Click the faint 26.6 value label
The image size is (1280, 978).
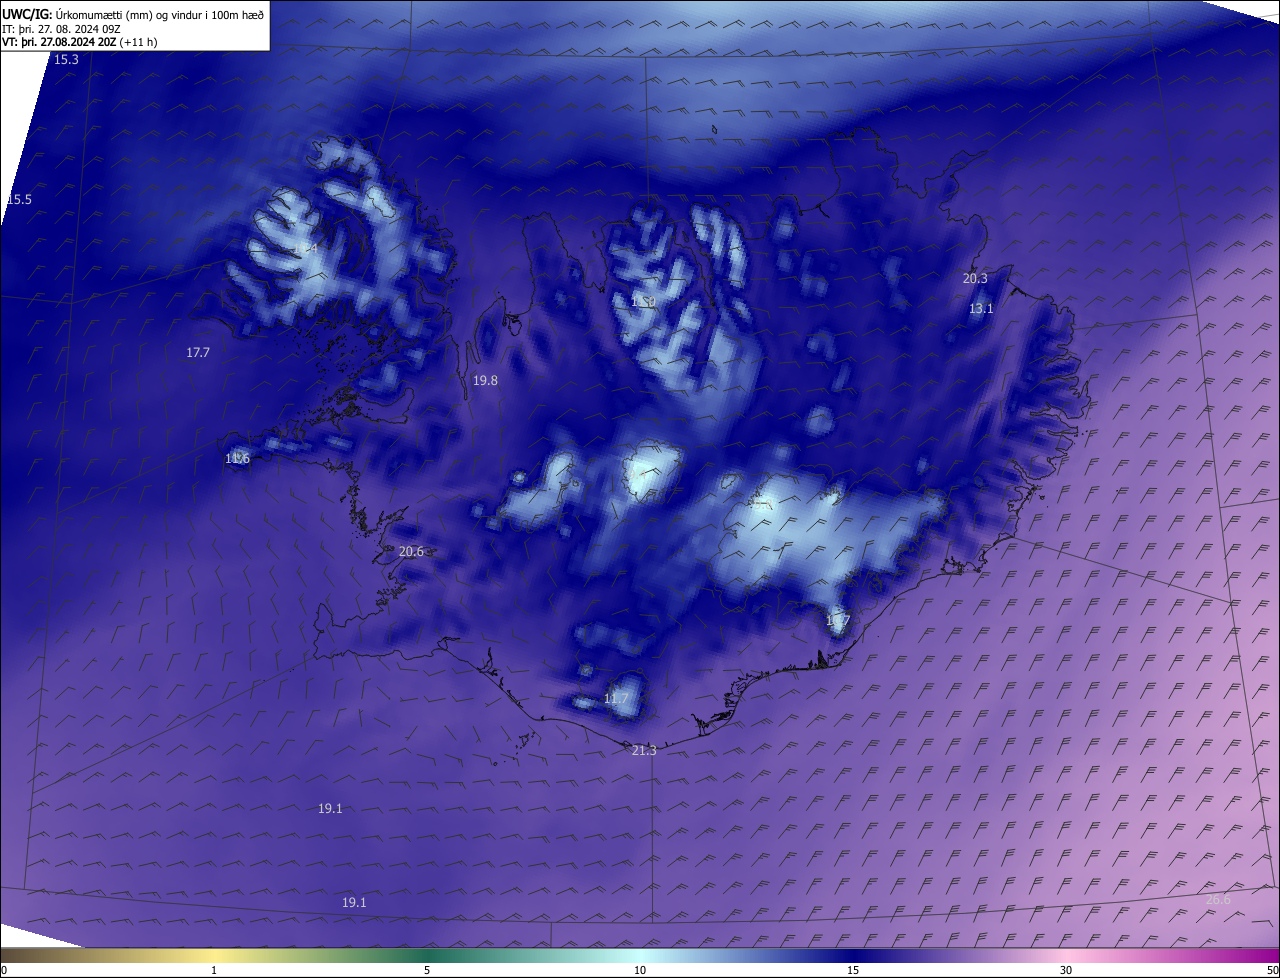1218,900
